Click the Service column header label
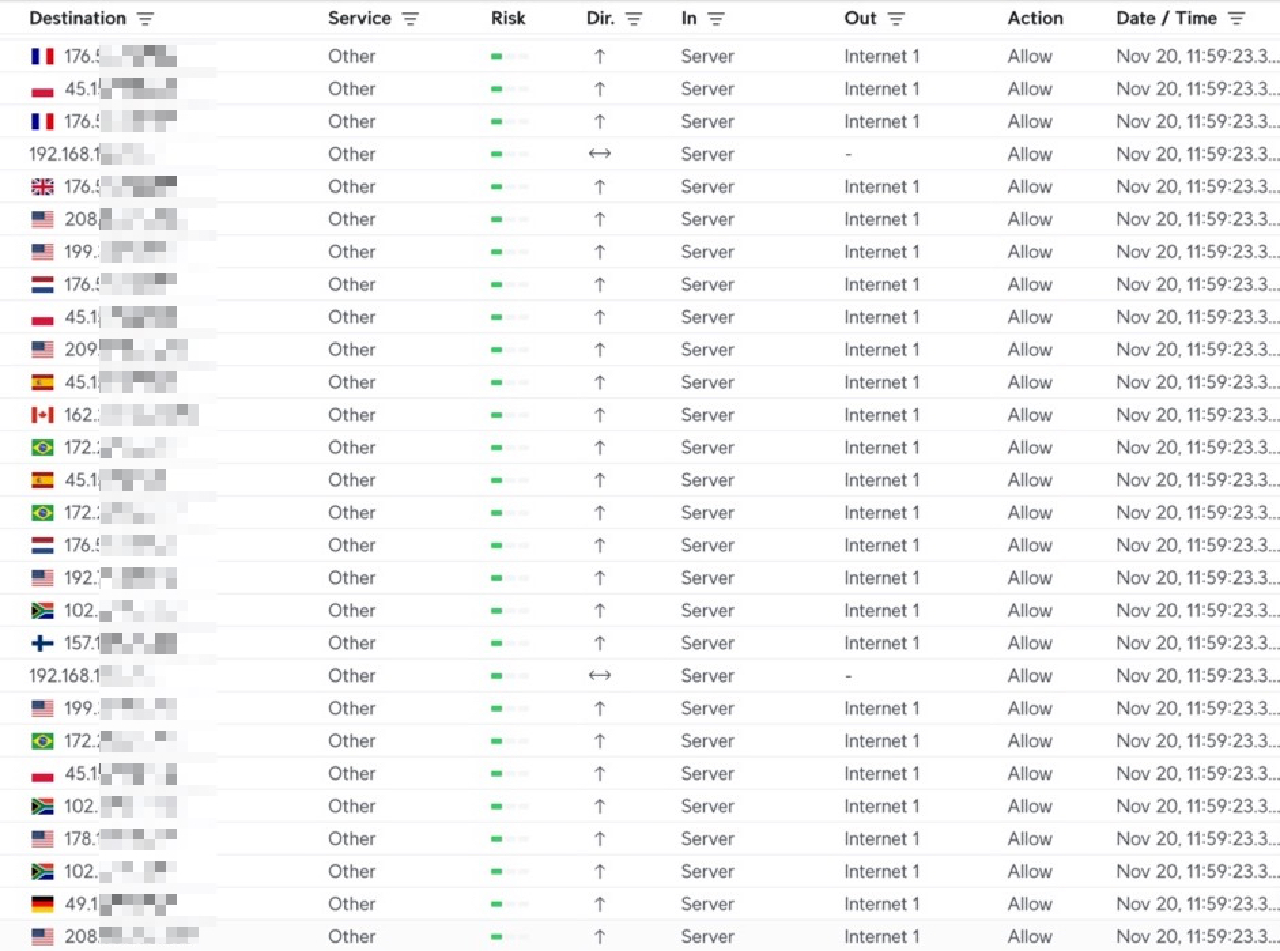1280x951 pixels. tap(359, 19)
